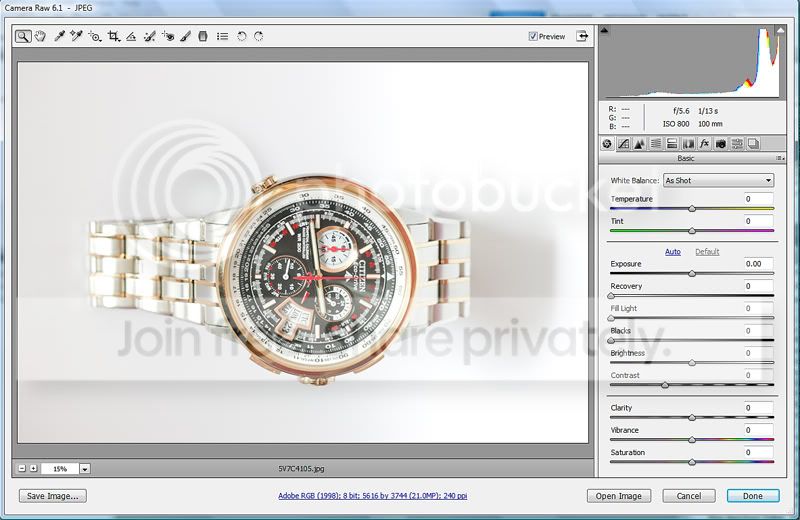The width and height of the screenshot is (800, 520).
Task: Pick the White Balance eyedropper tool
Action: [59, 36]
